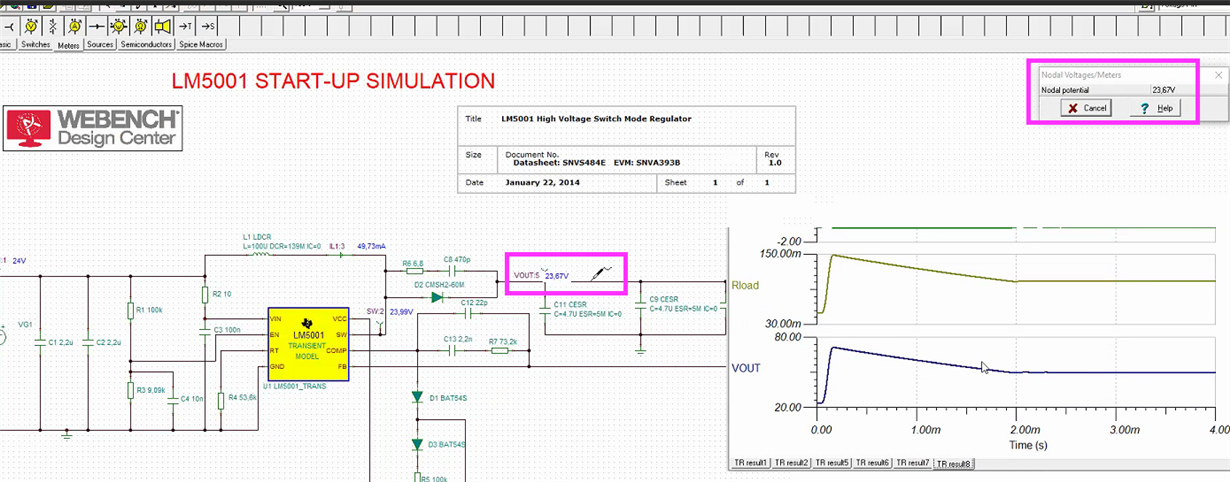Select the Ammeter component icon
This screenshot has height=482, width=1230.
(x=75, y=25)
